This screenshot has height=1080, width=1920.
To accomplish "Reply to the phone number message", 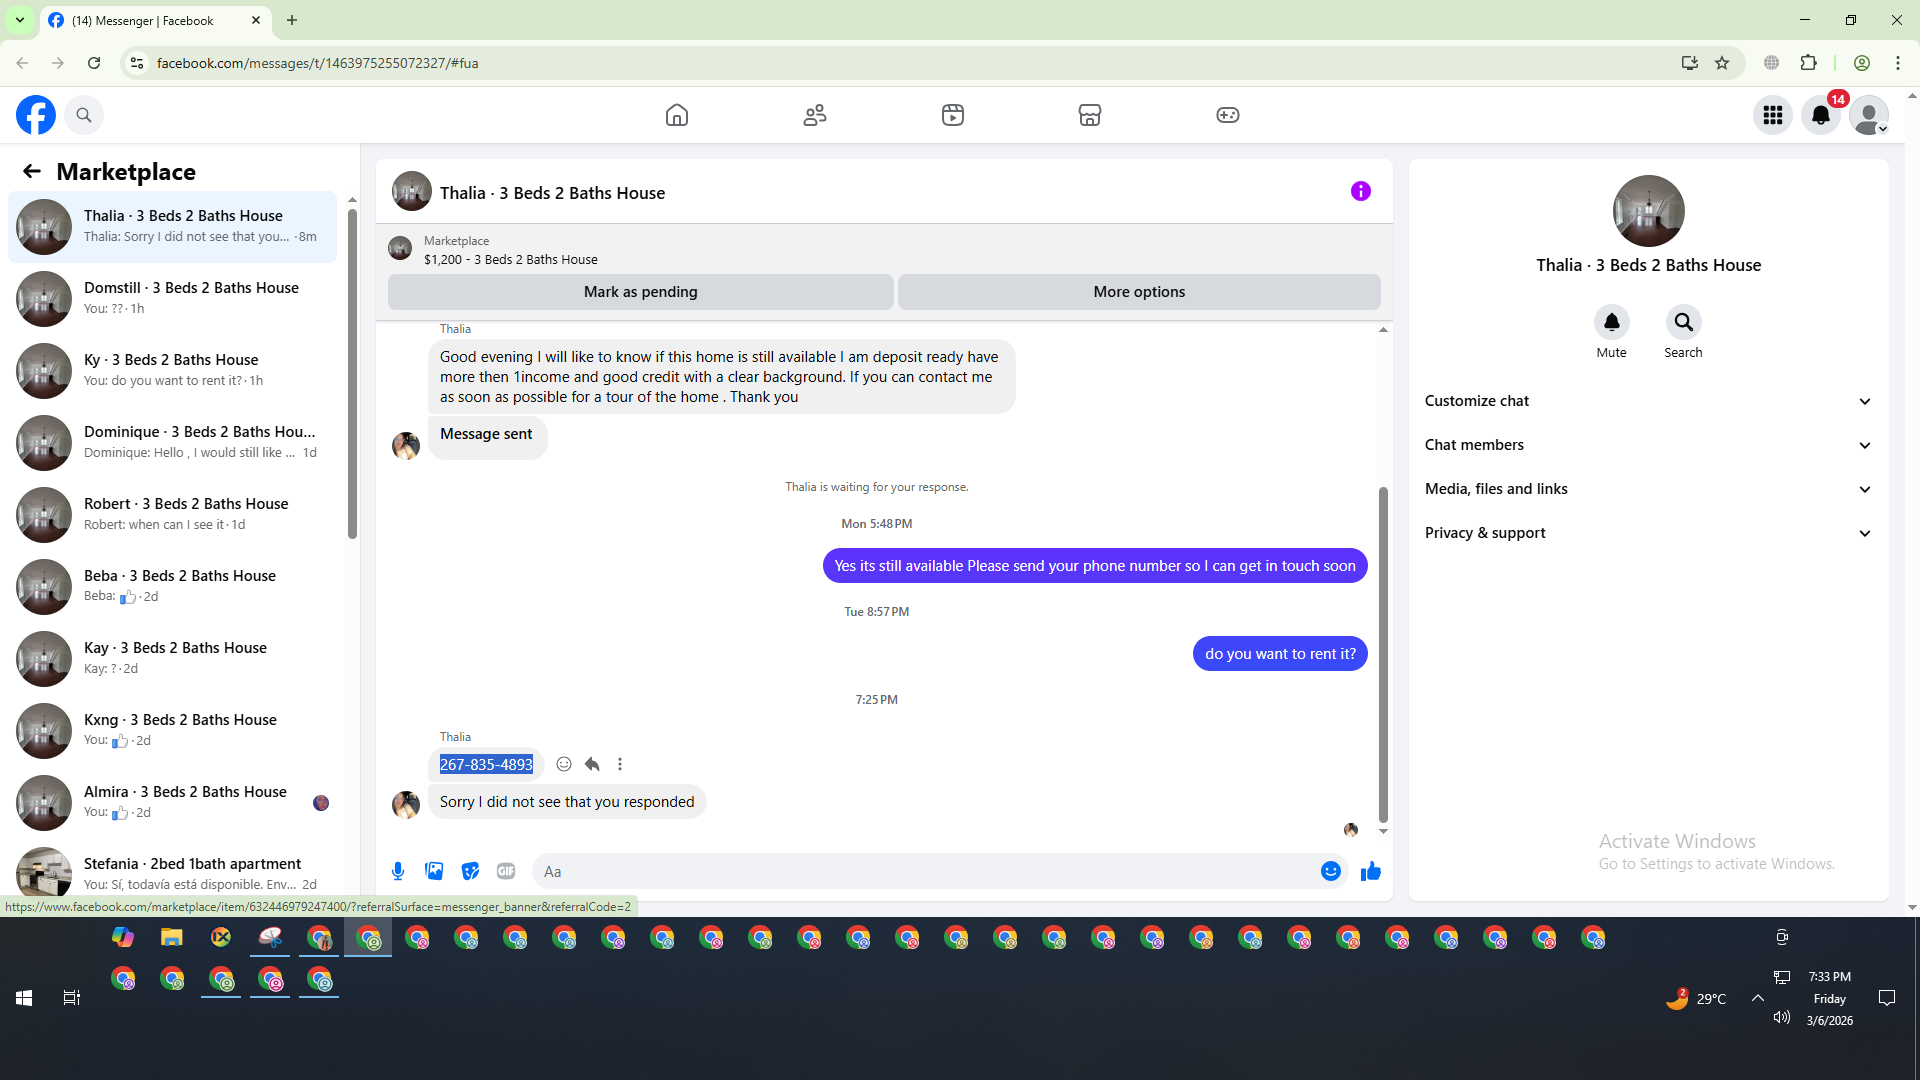I will [592, 764].
